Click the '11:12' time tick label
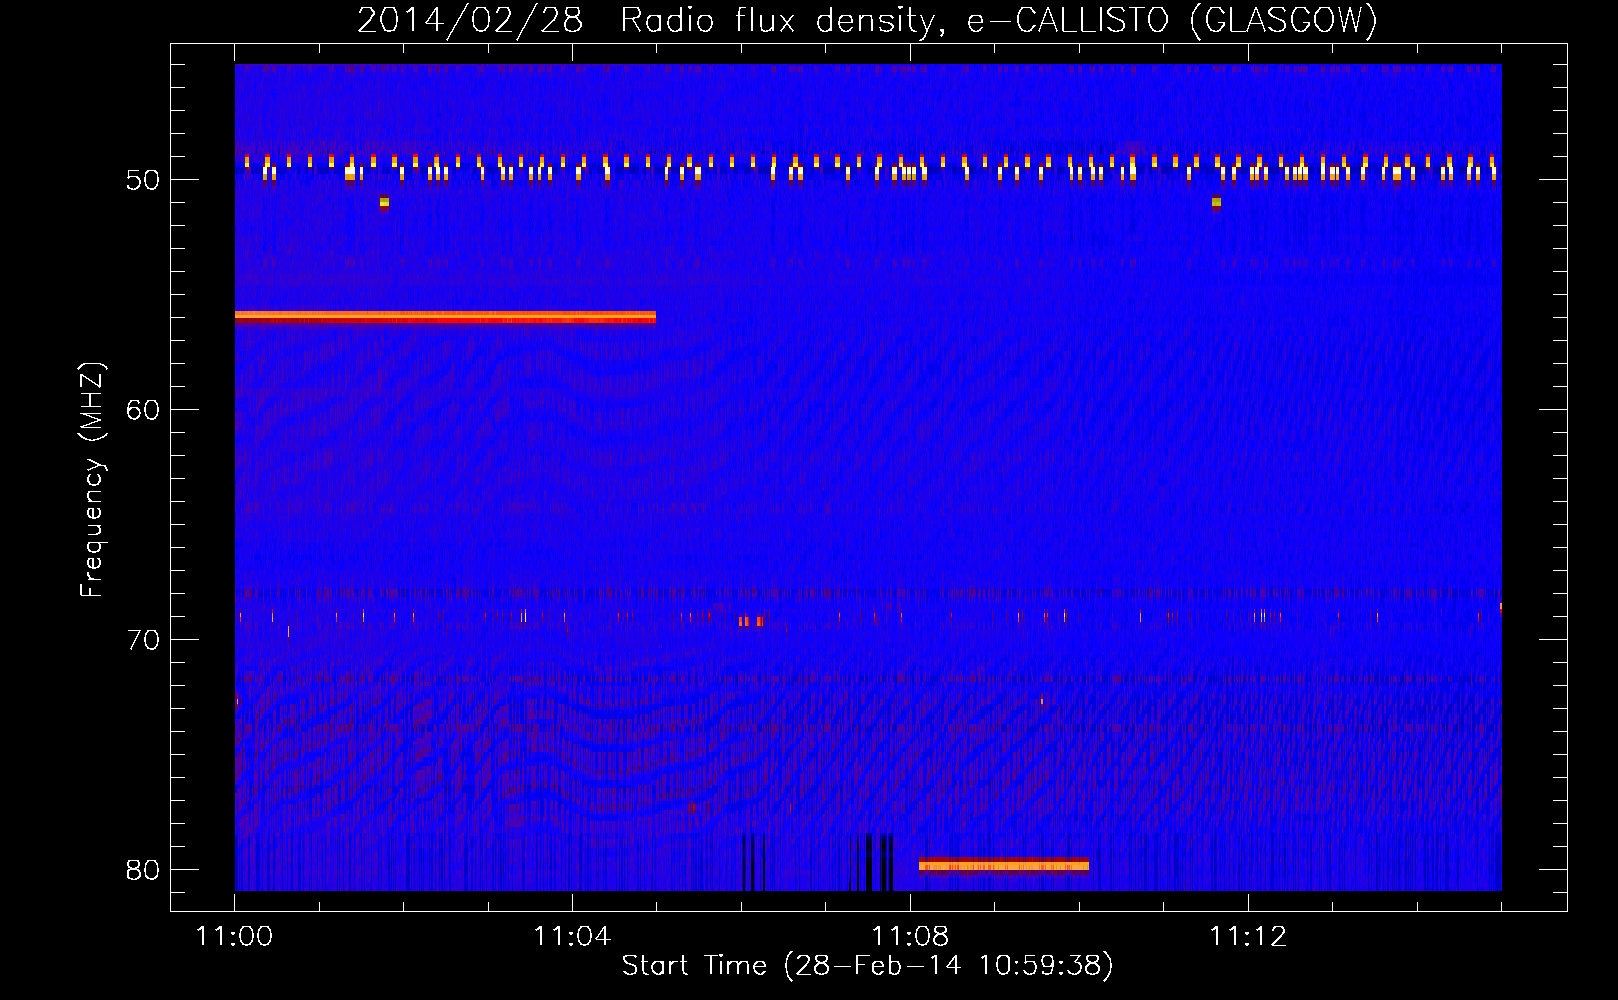 [1248, 937]
